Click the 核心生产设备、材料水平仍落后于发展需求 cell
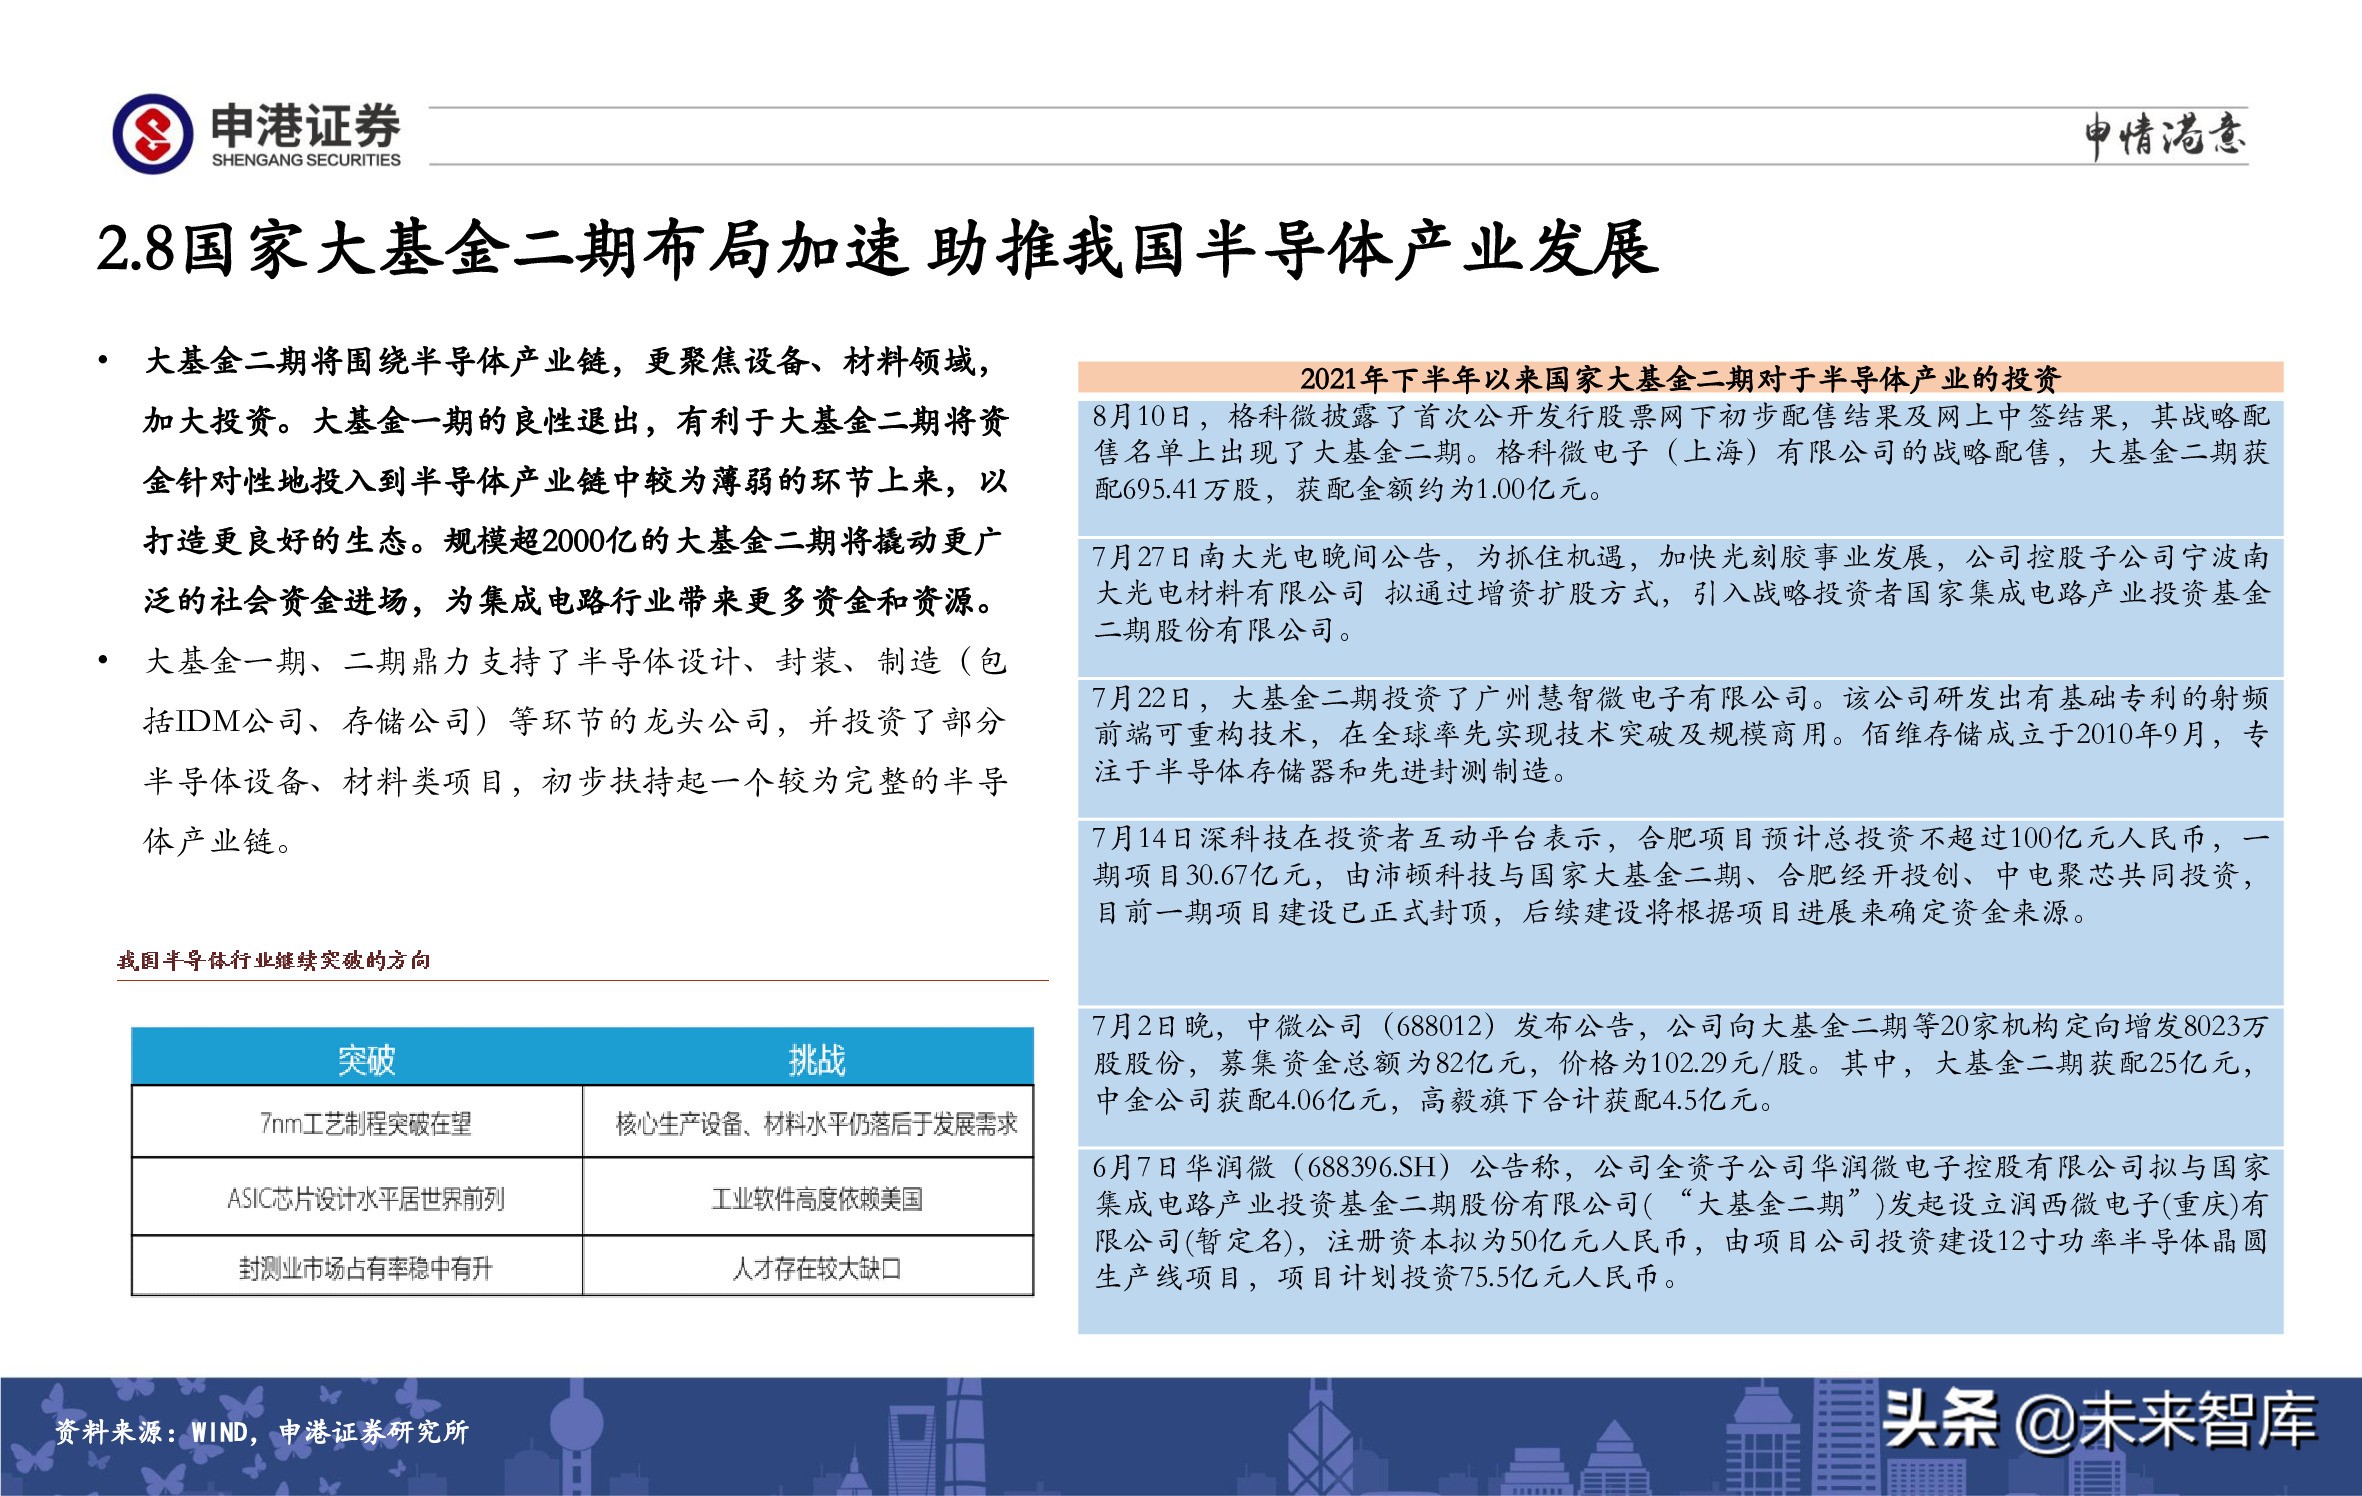 point(808,1123)
